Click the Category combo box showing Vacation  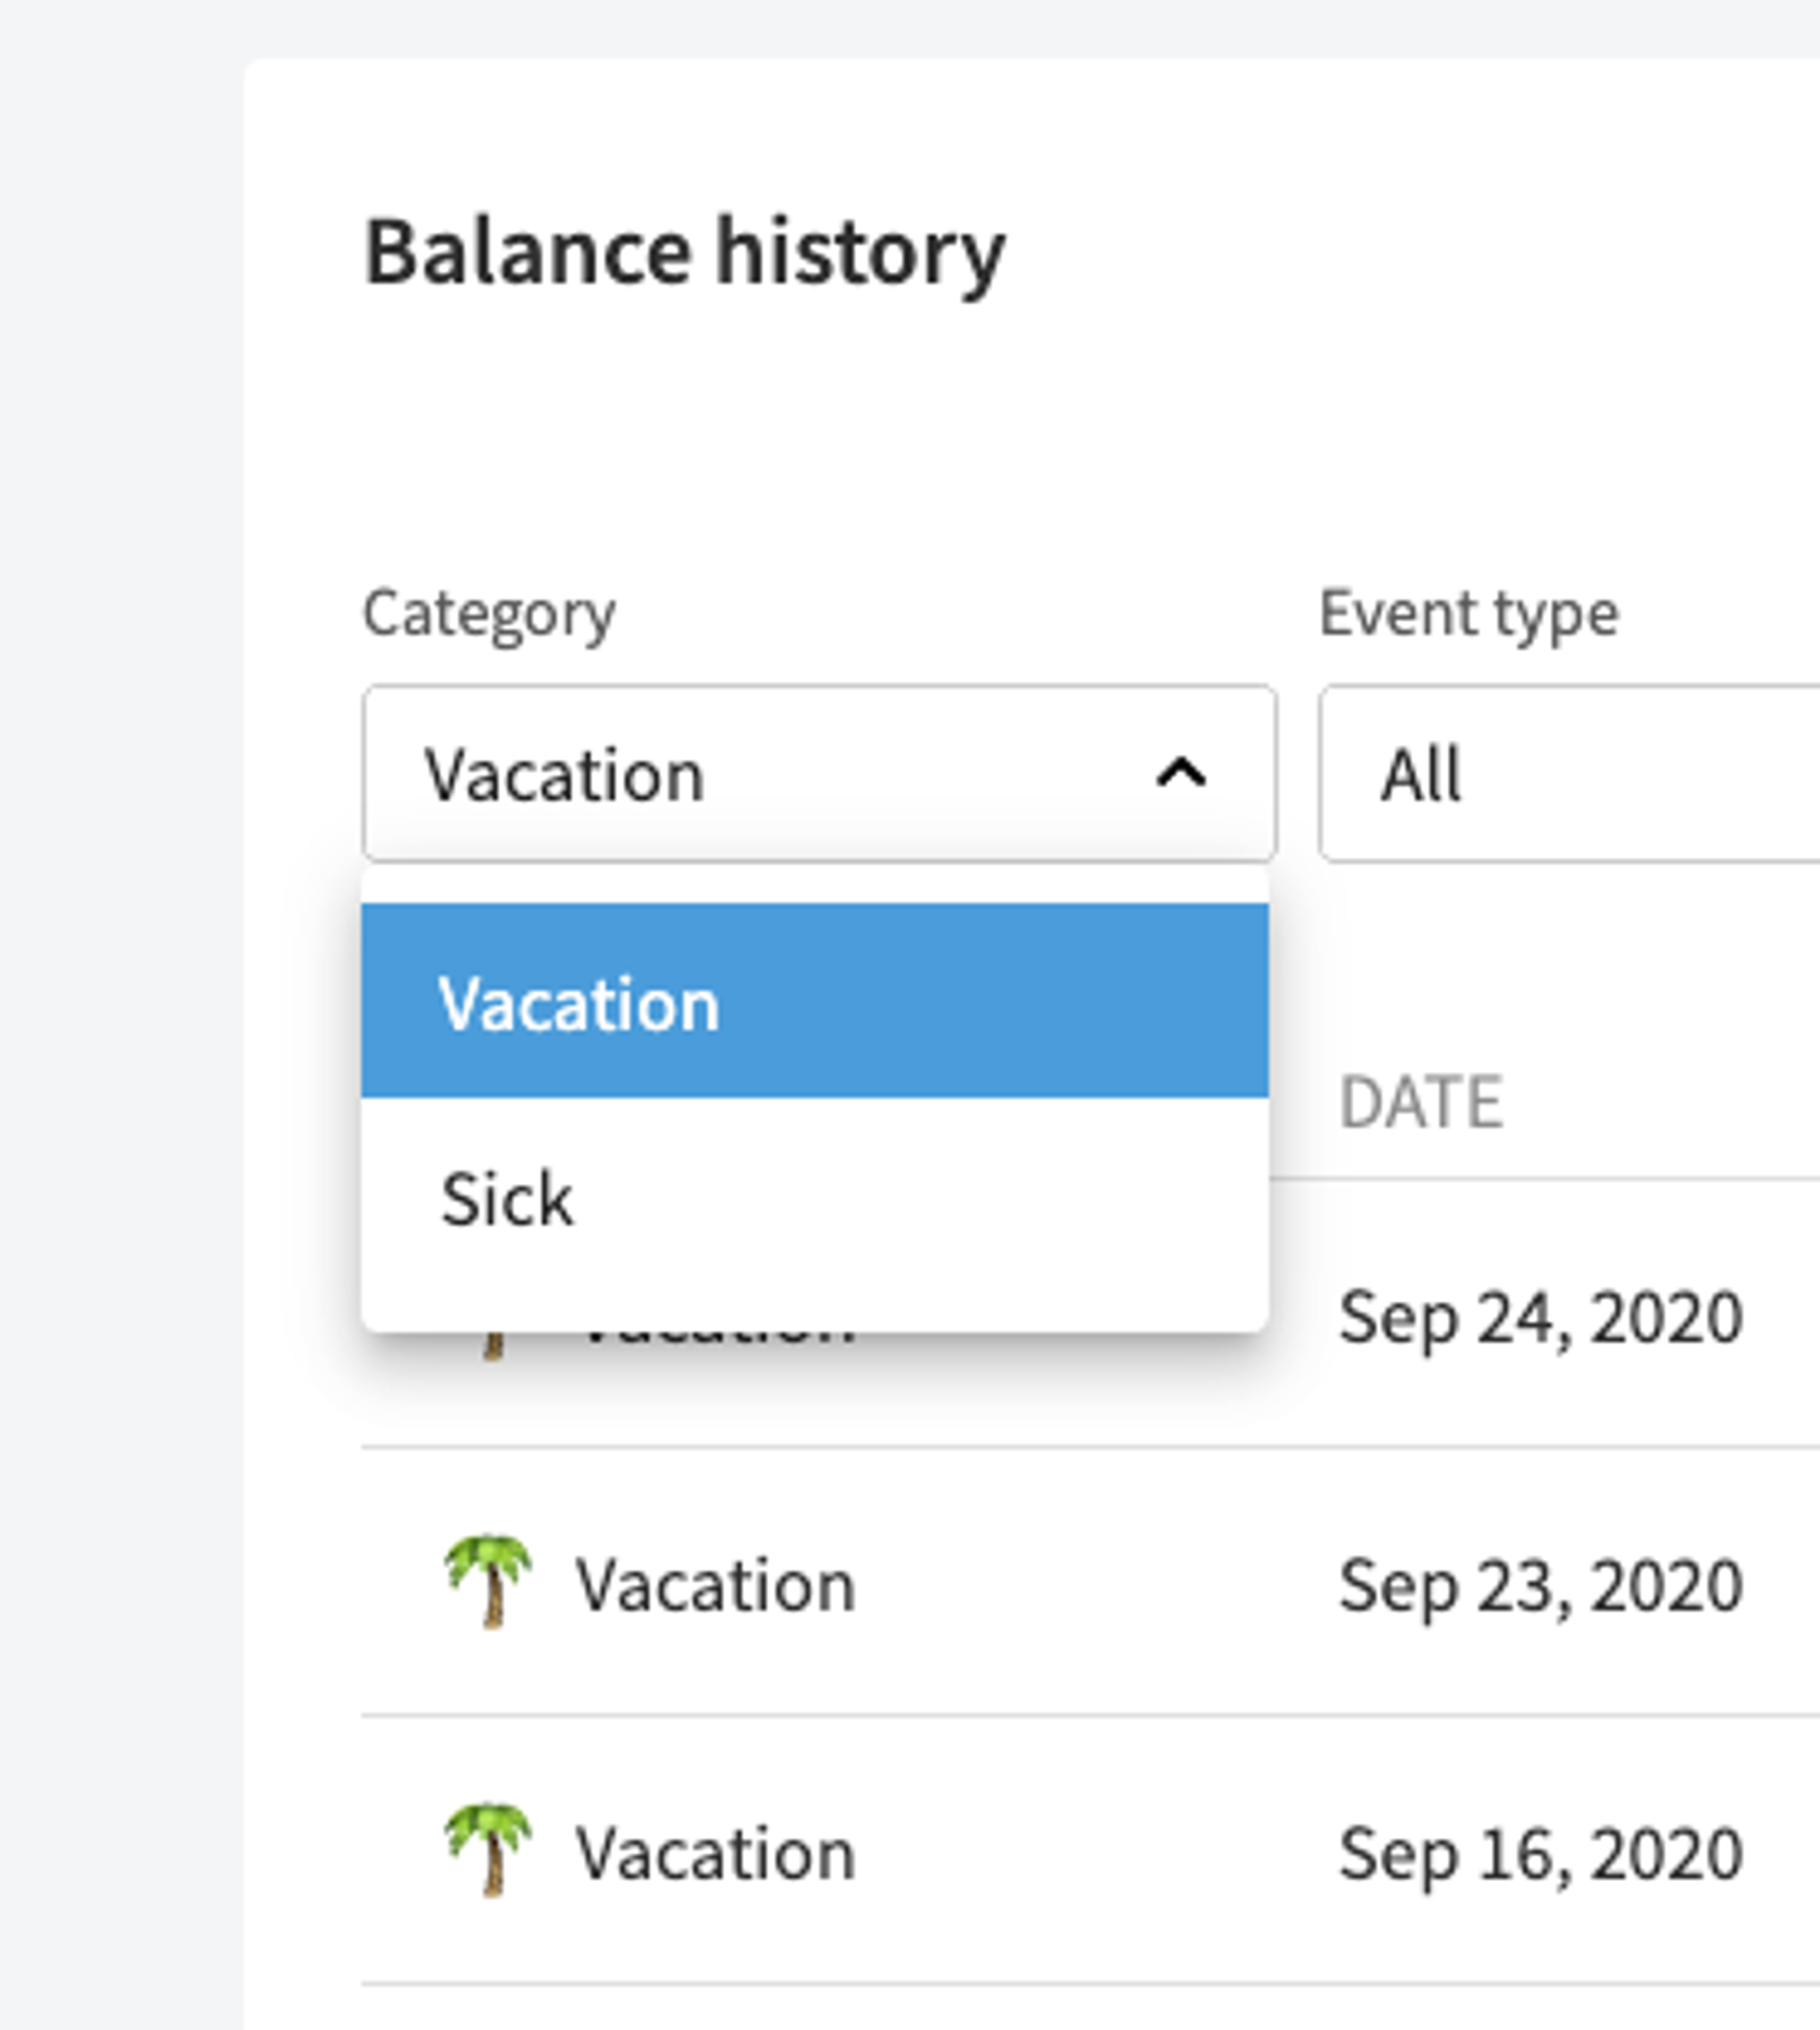click(x=819, y=773)
